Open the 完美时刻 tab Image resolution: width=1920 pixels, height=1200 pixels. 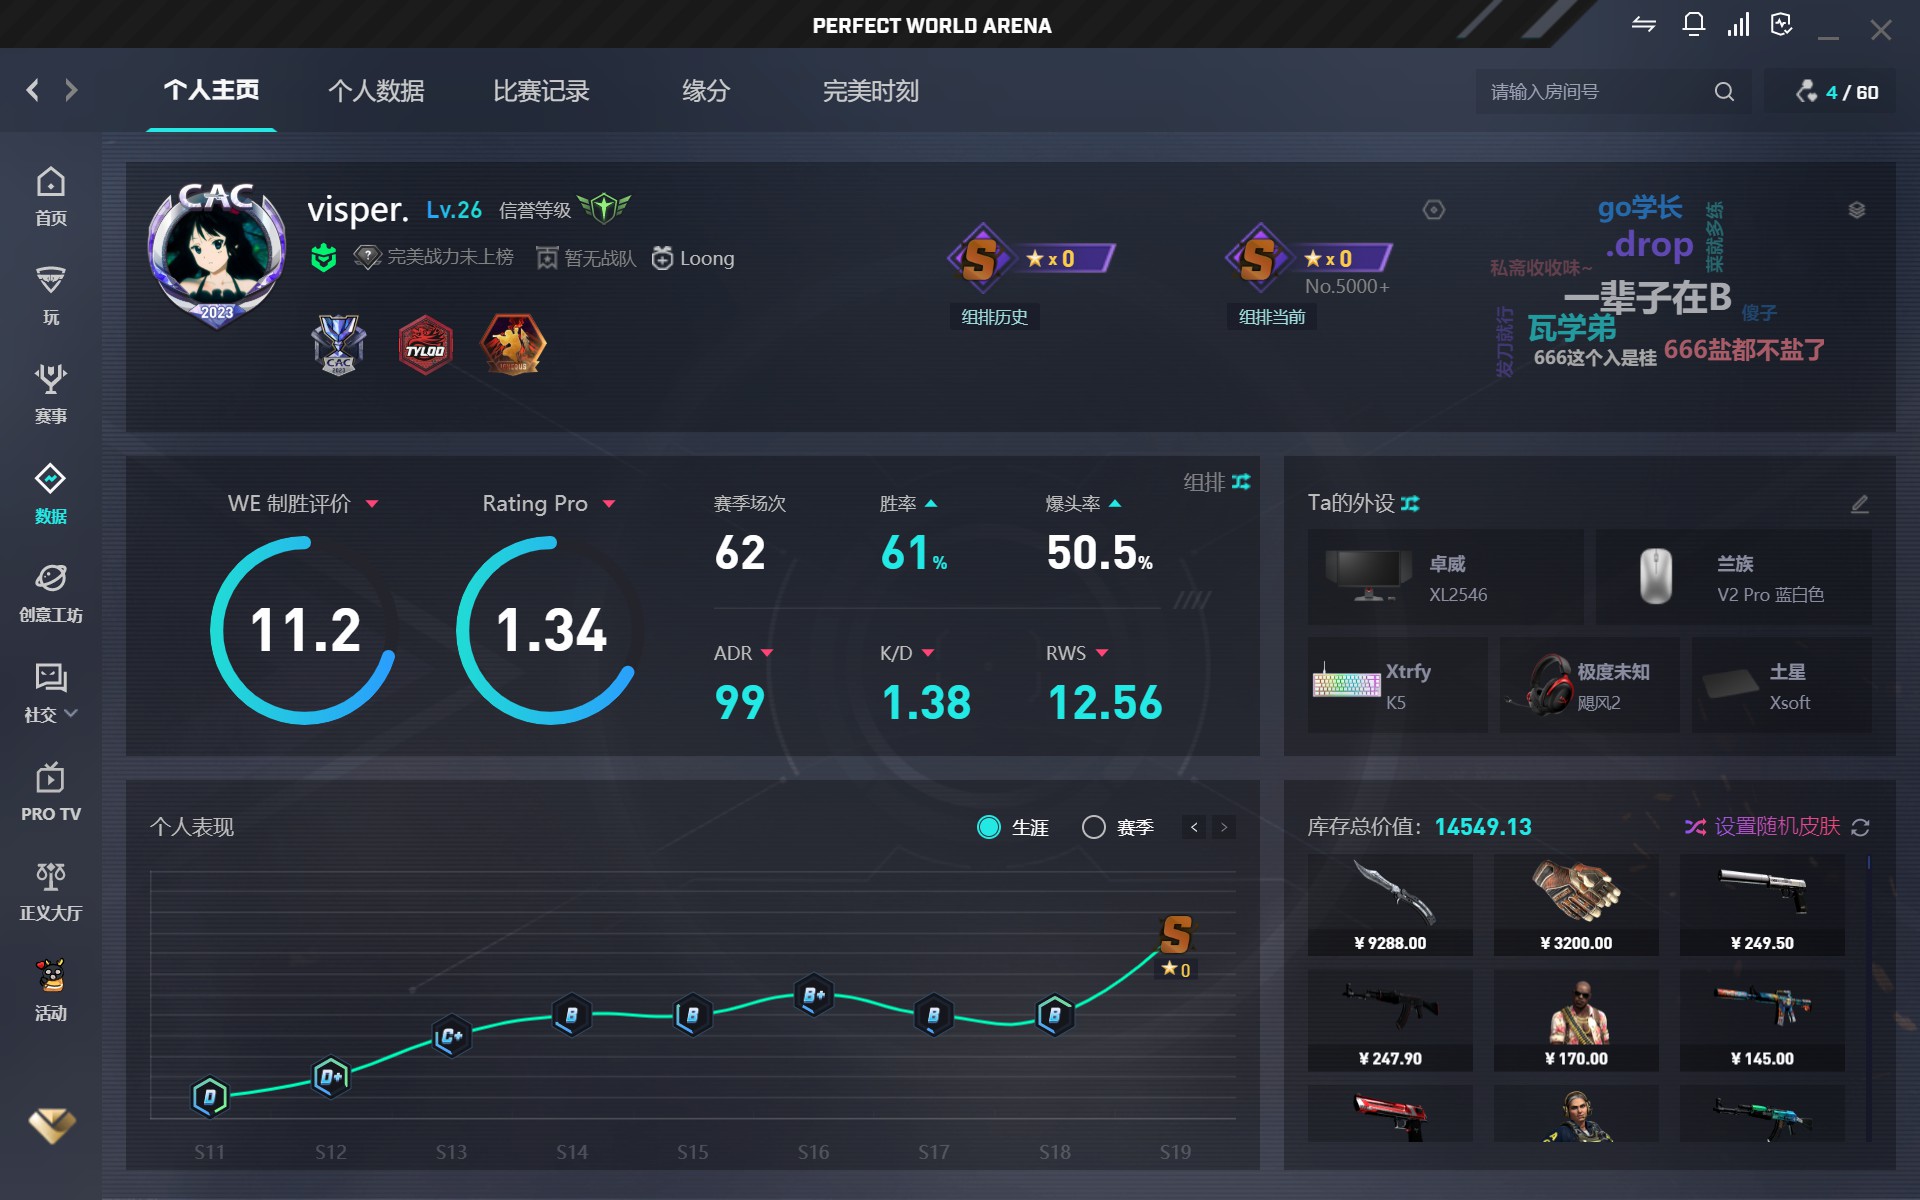click(870, 91)
